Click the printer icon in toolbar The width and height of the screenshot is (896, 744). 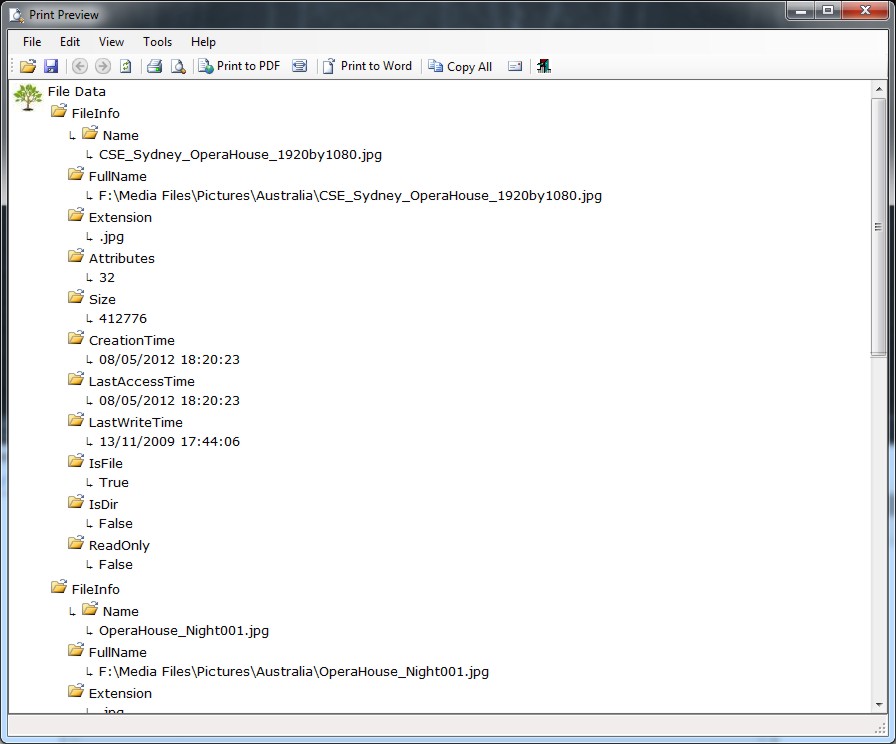pos(155,66)
